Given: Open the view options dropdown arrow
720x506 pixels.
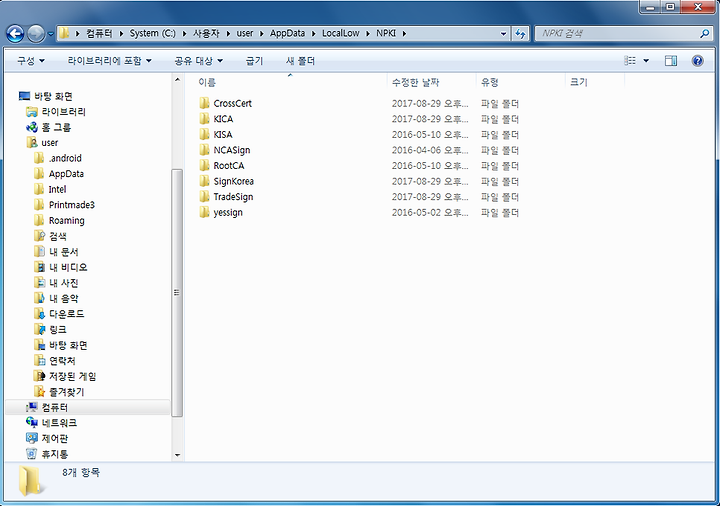Looking at the screenshot, I should [x=646, y=61].
